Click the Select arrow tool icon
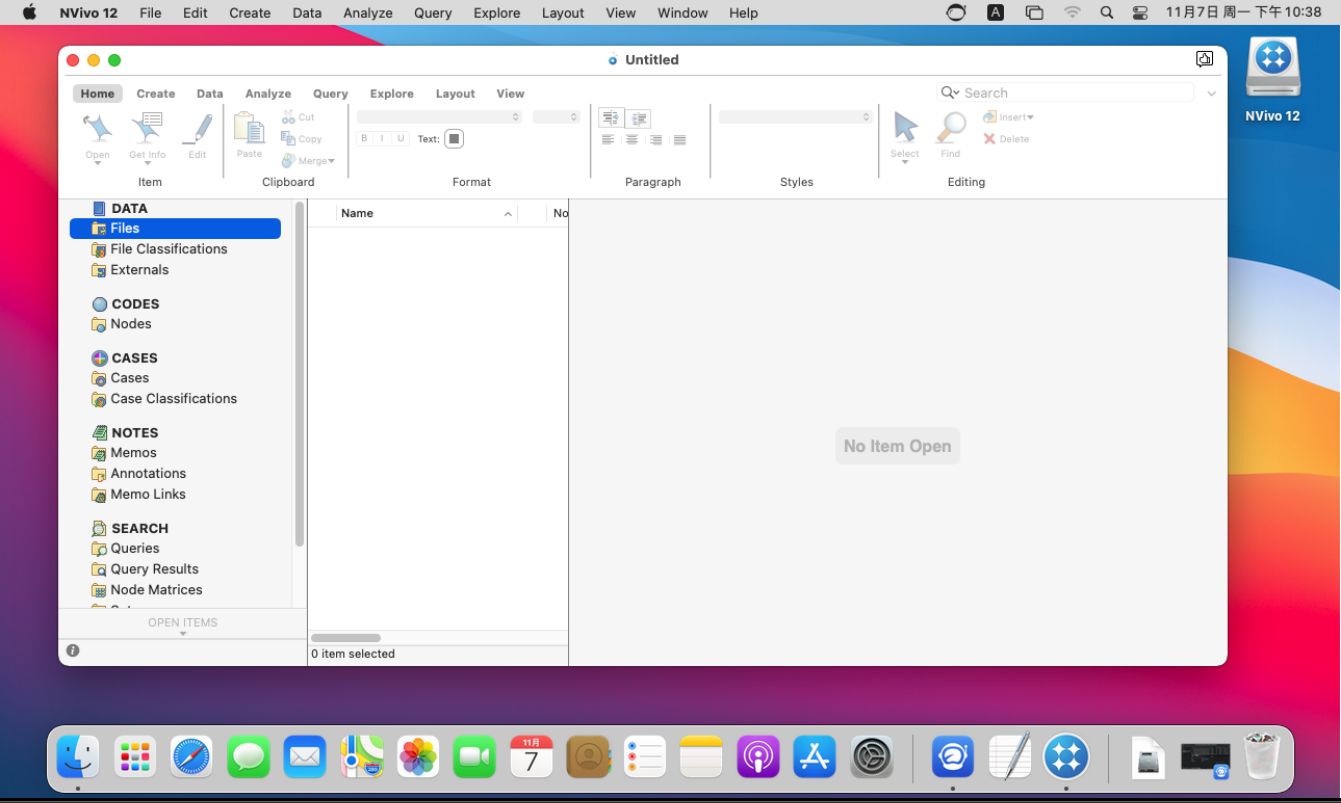The image size is (1341, 803). (x=905, y=128)
